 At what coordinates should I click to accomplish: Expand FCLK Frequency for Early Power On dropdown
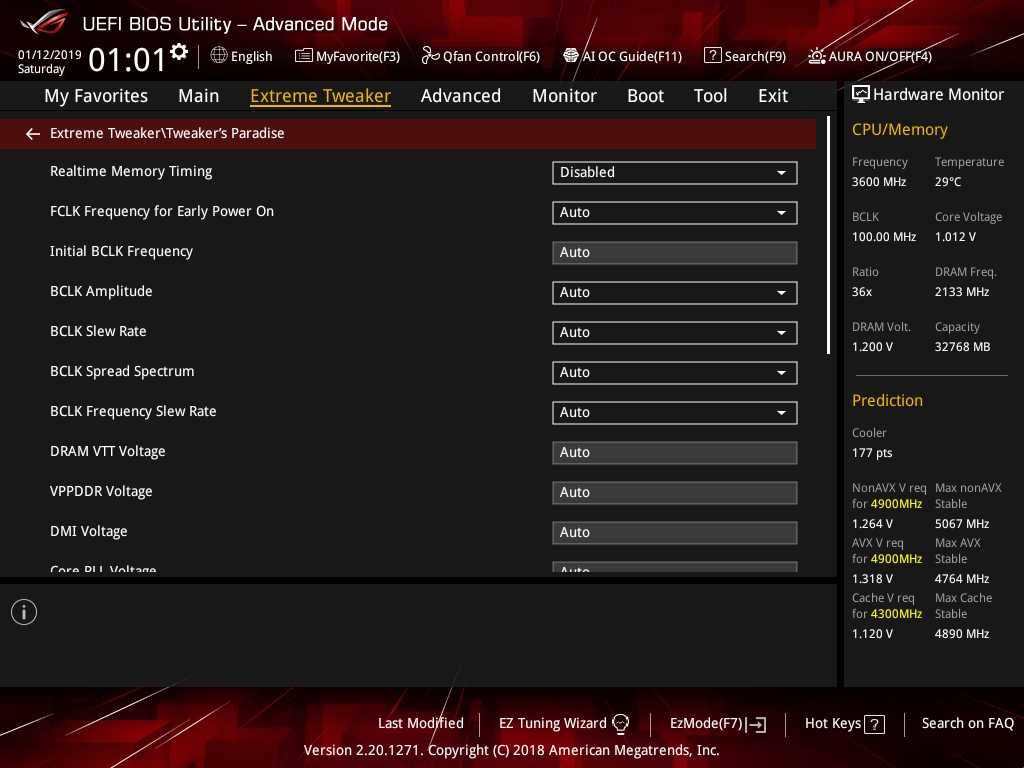point(674,212)
